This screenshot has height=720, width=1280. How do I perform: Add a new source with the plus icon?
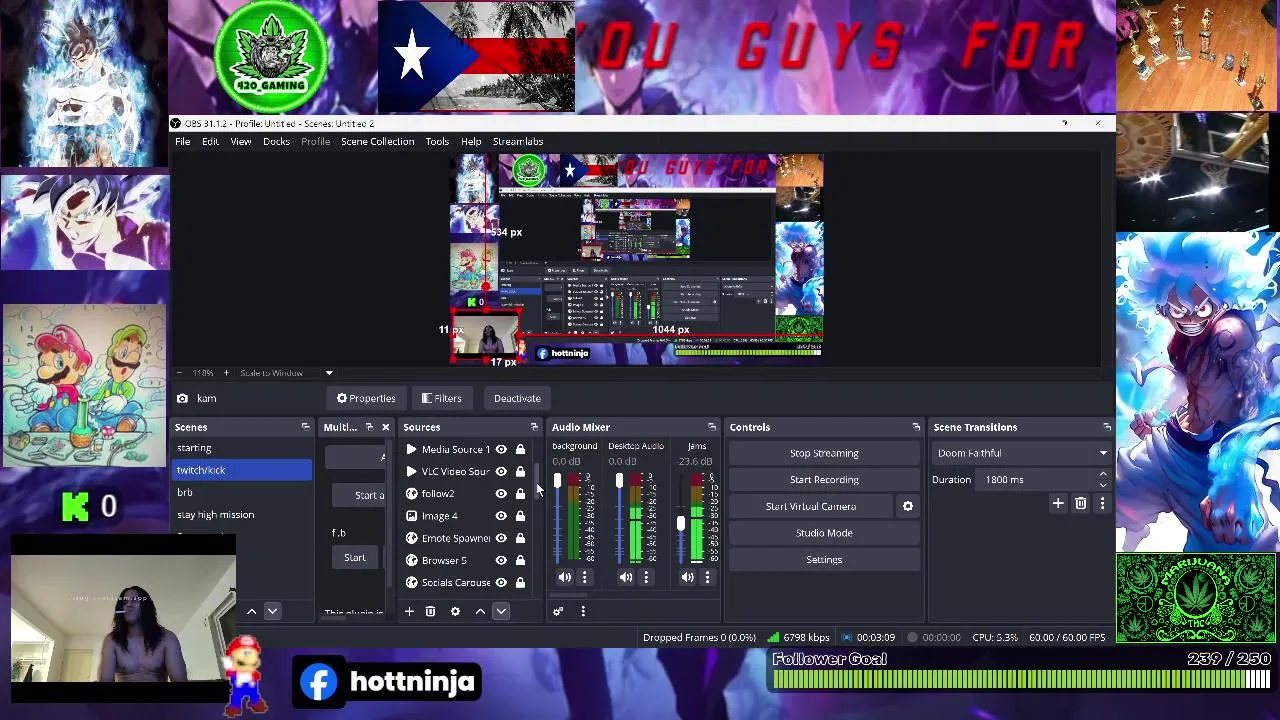[x=409, y=611]
